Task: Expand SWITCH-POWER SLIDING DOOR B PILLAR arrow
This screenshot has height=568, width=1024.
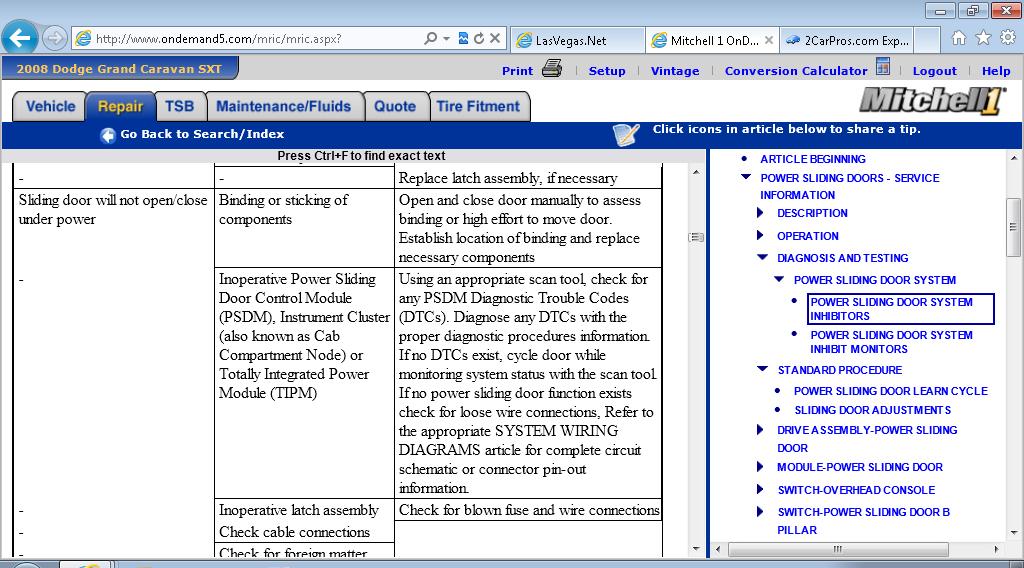Action: coord(760,511)
